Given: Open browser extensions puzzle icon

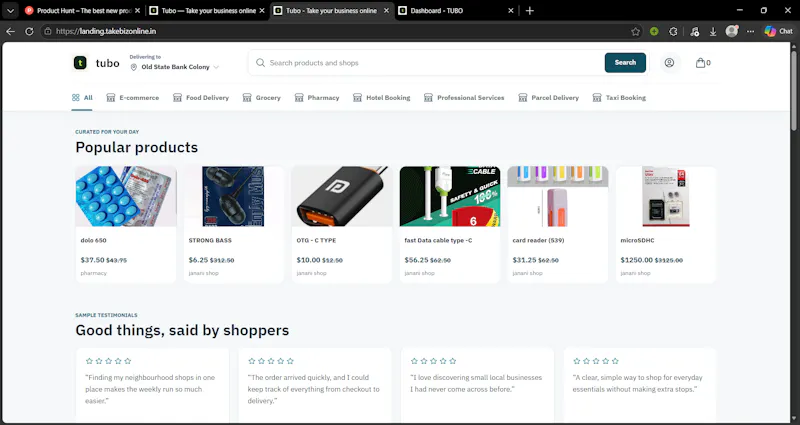Looking at the screenshot, I should [673, 32].
